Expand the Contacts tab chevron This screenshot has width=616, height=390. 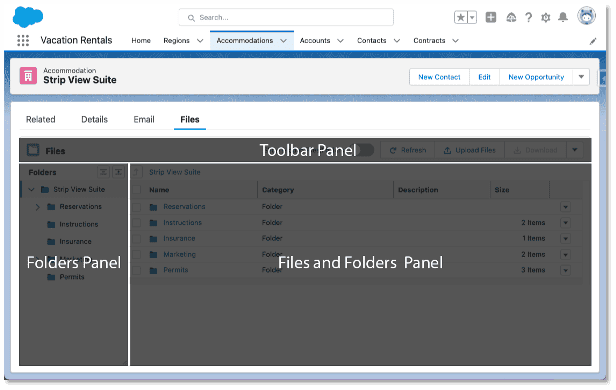(397, 41)
